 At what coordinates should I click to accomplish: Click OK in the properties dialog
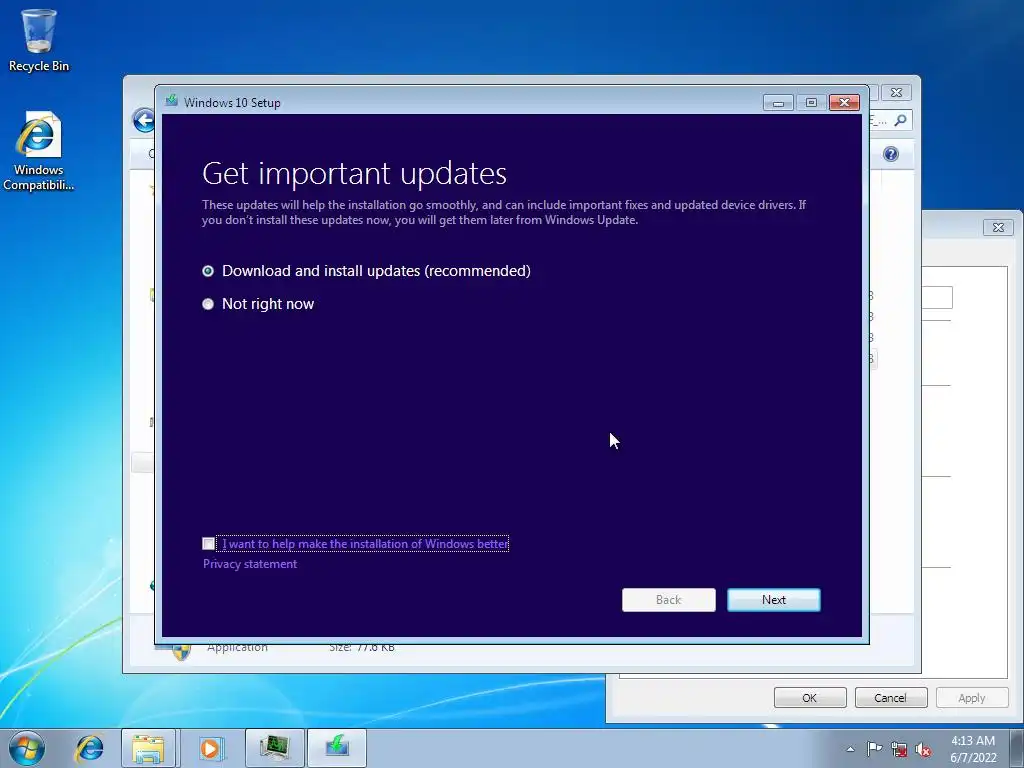pos(810,697)
